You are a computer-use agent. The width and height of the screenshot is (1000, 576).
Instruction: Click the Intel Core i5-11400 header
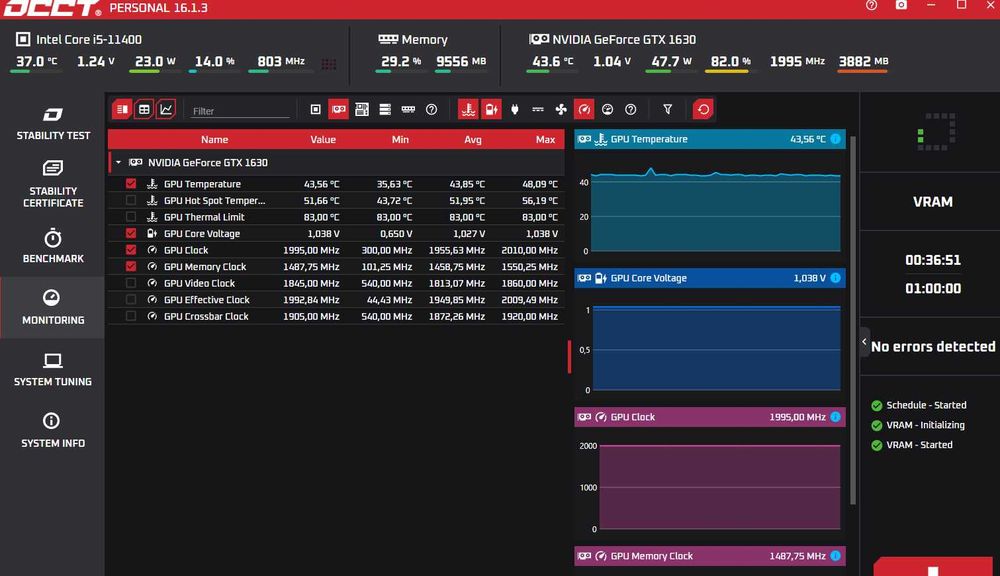pyautogui.click(x=78, y=40)
